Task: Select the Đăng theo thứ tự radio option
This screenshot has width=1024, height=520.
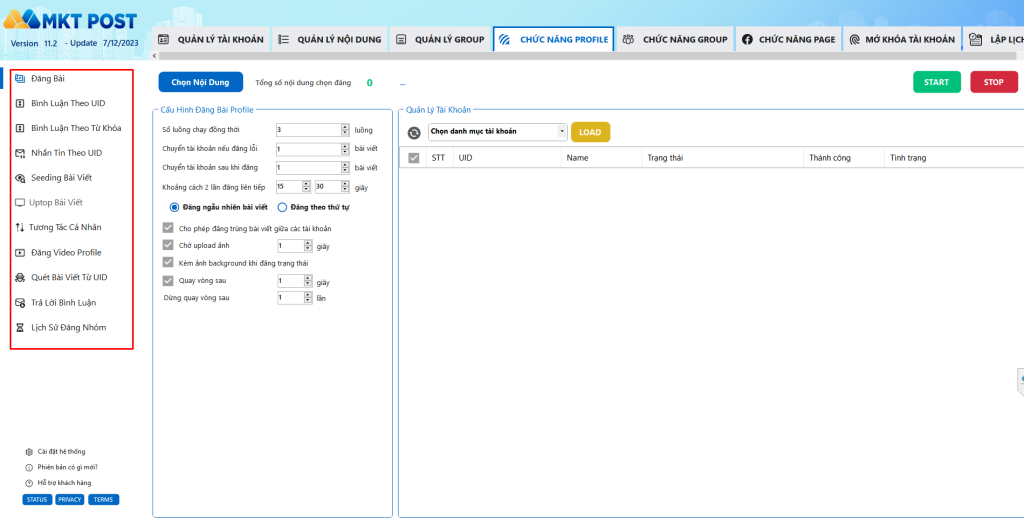Action: coord(282,207)
